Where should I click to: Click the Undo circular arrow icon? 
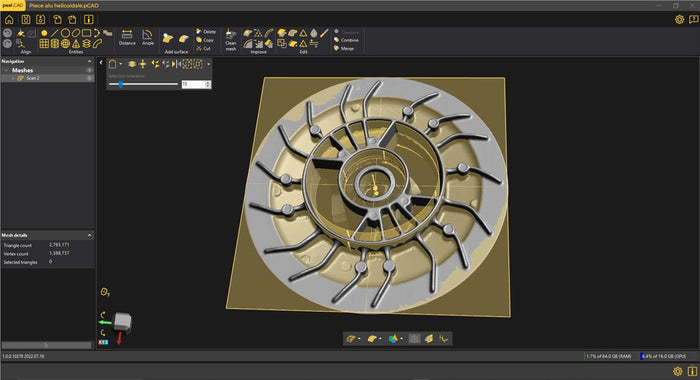click(x=7, y=33)
